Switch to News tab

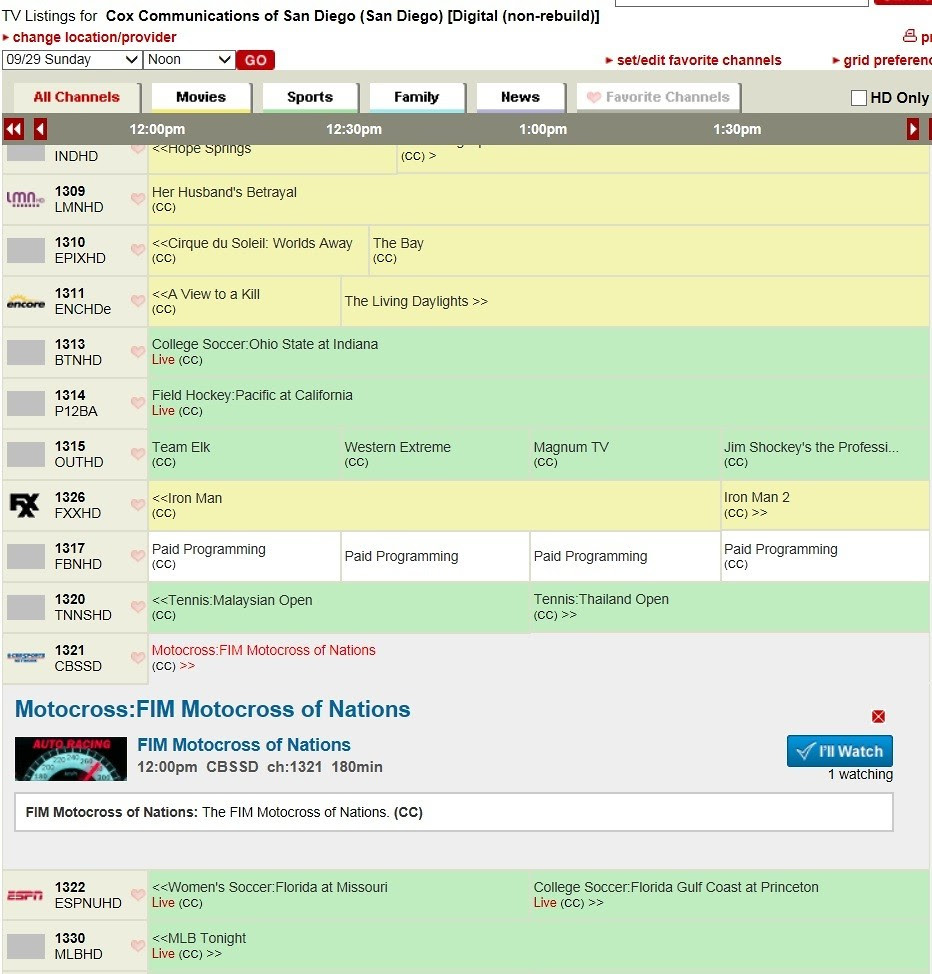(521, 97)
